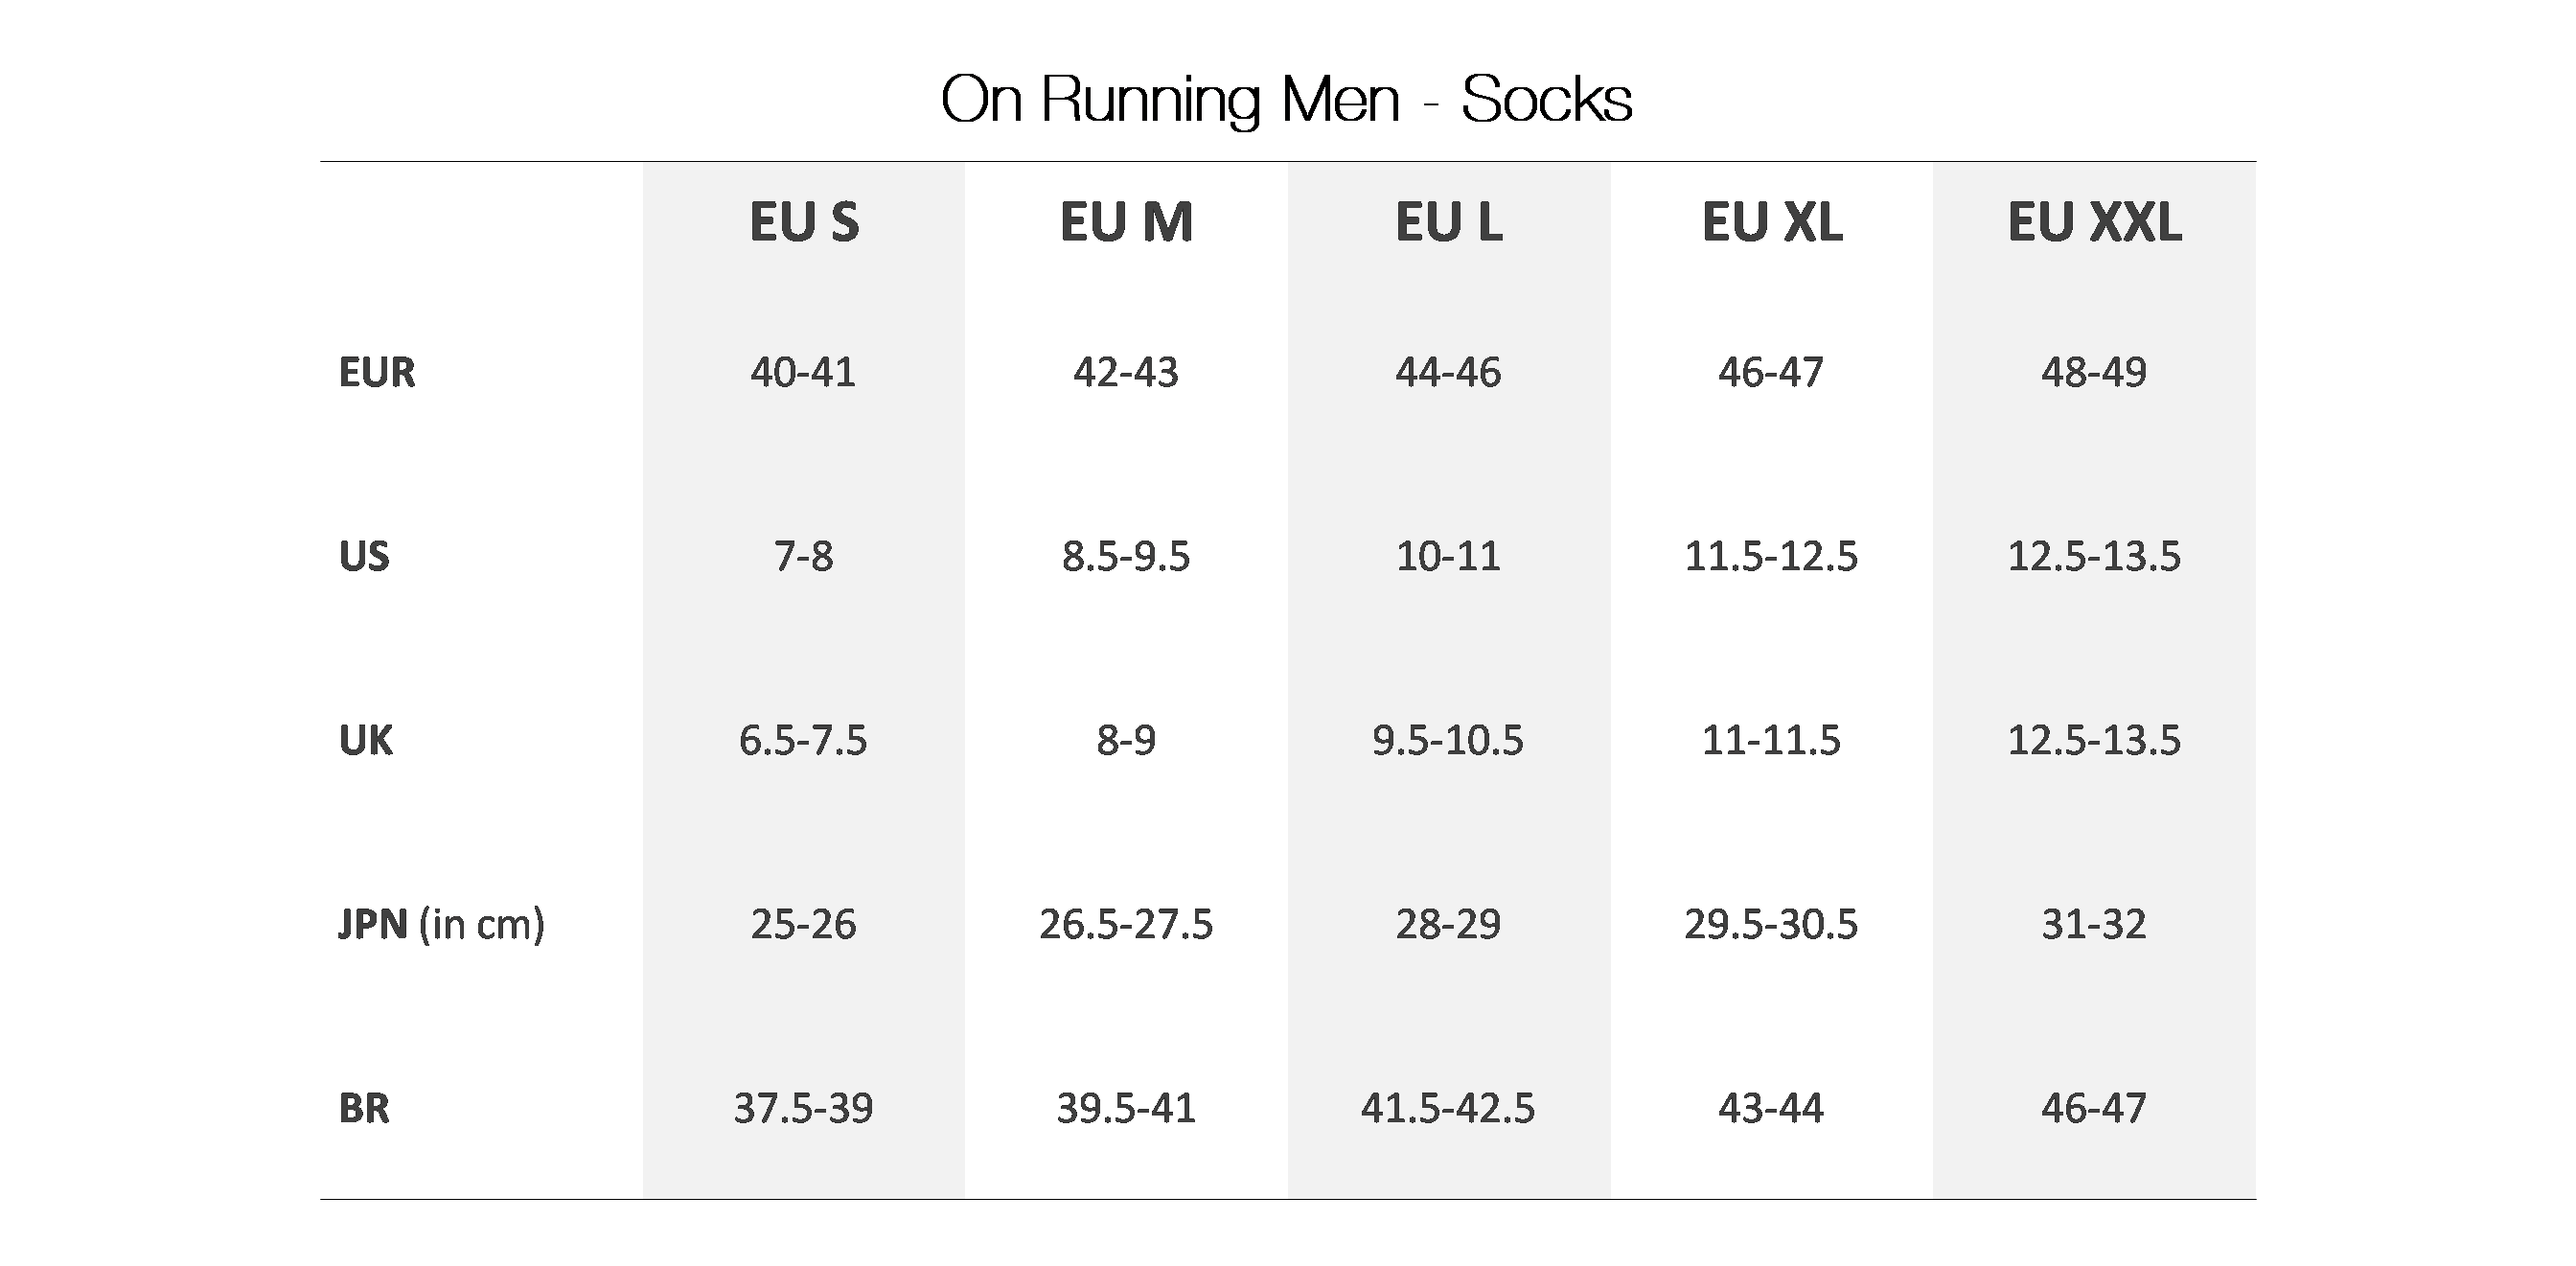Click the On Running Men - Socks title

coord(1286,100)
